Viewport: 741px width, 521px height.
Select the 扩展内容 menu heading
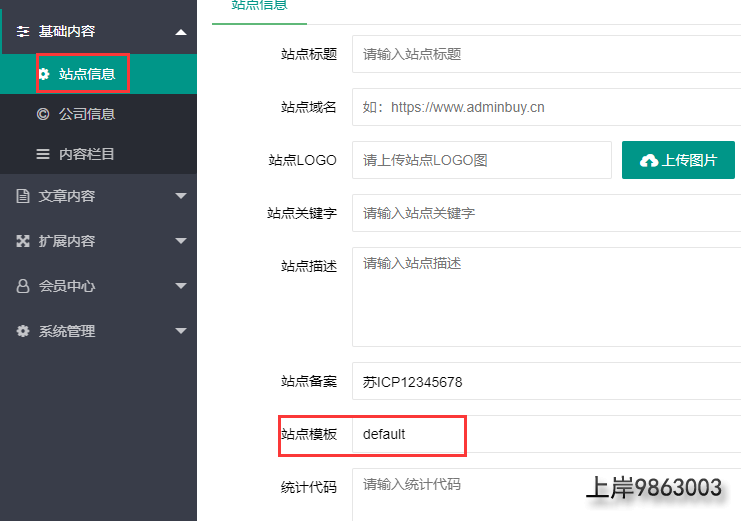(x=98, y=241)
